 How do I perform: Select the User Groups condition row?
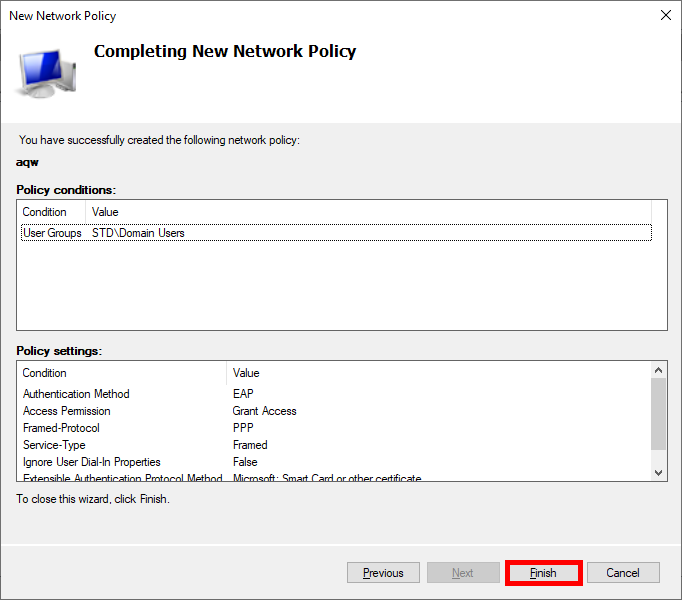click(336, 233)
